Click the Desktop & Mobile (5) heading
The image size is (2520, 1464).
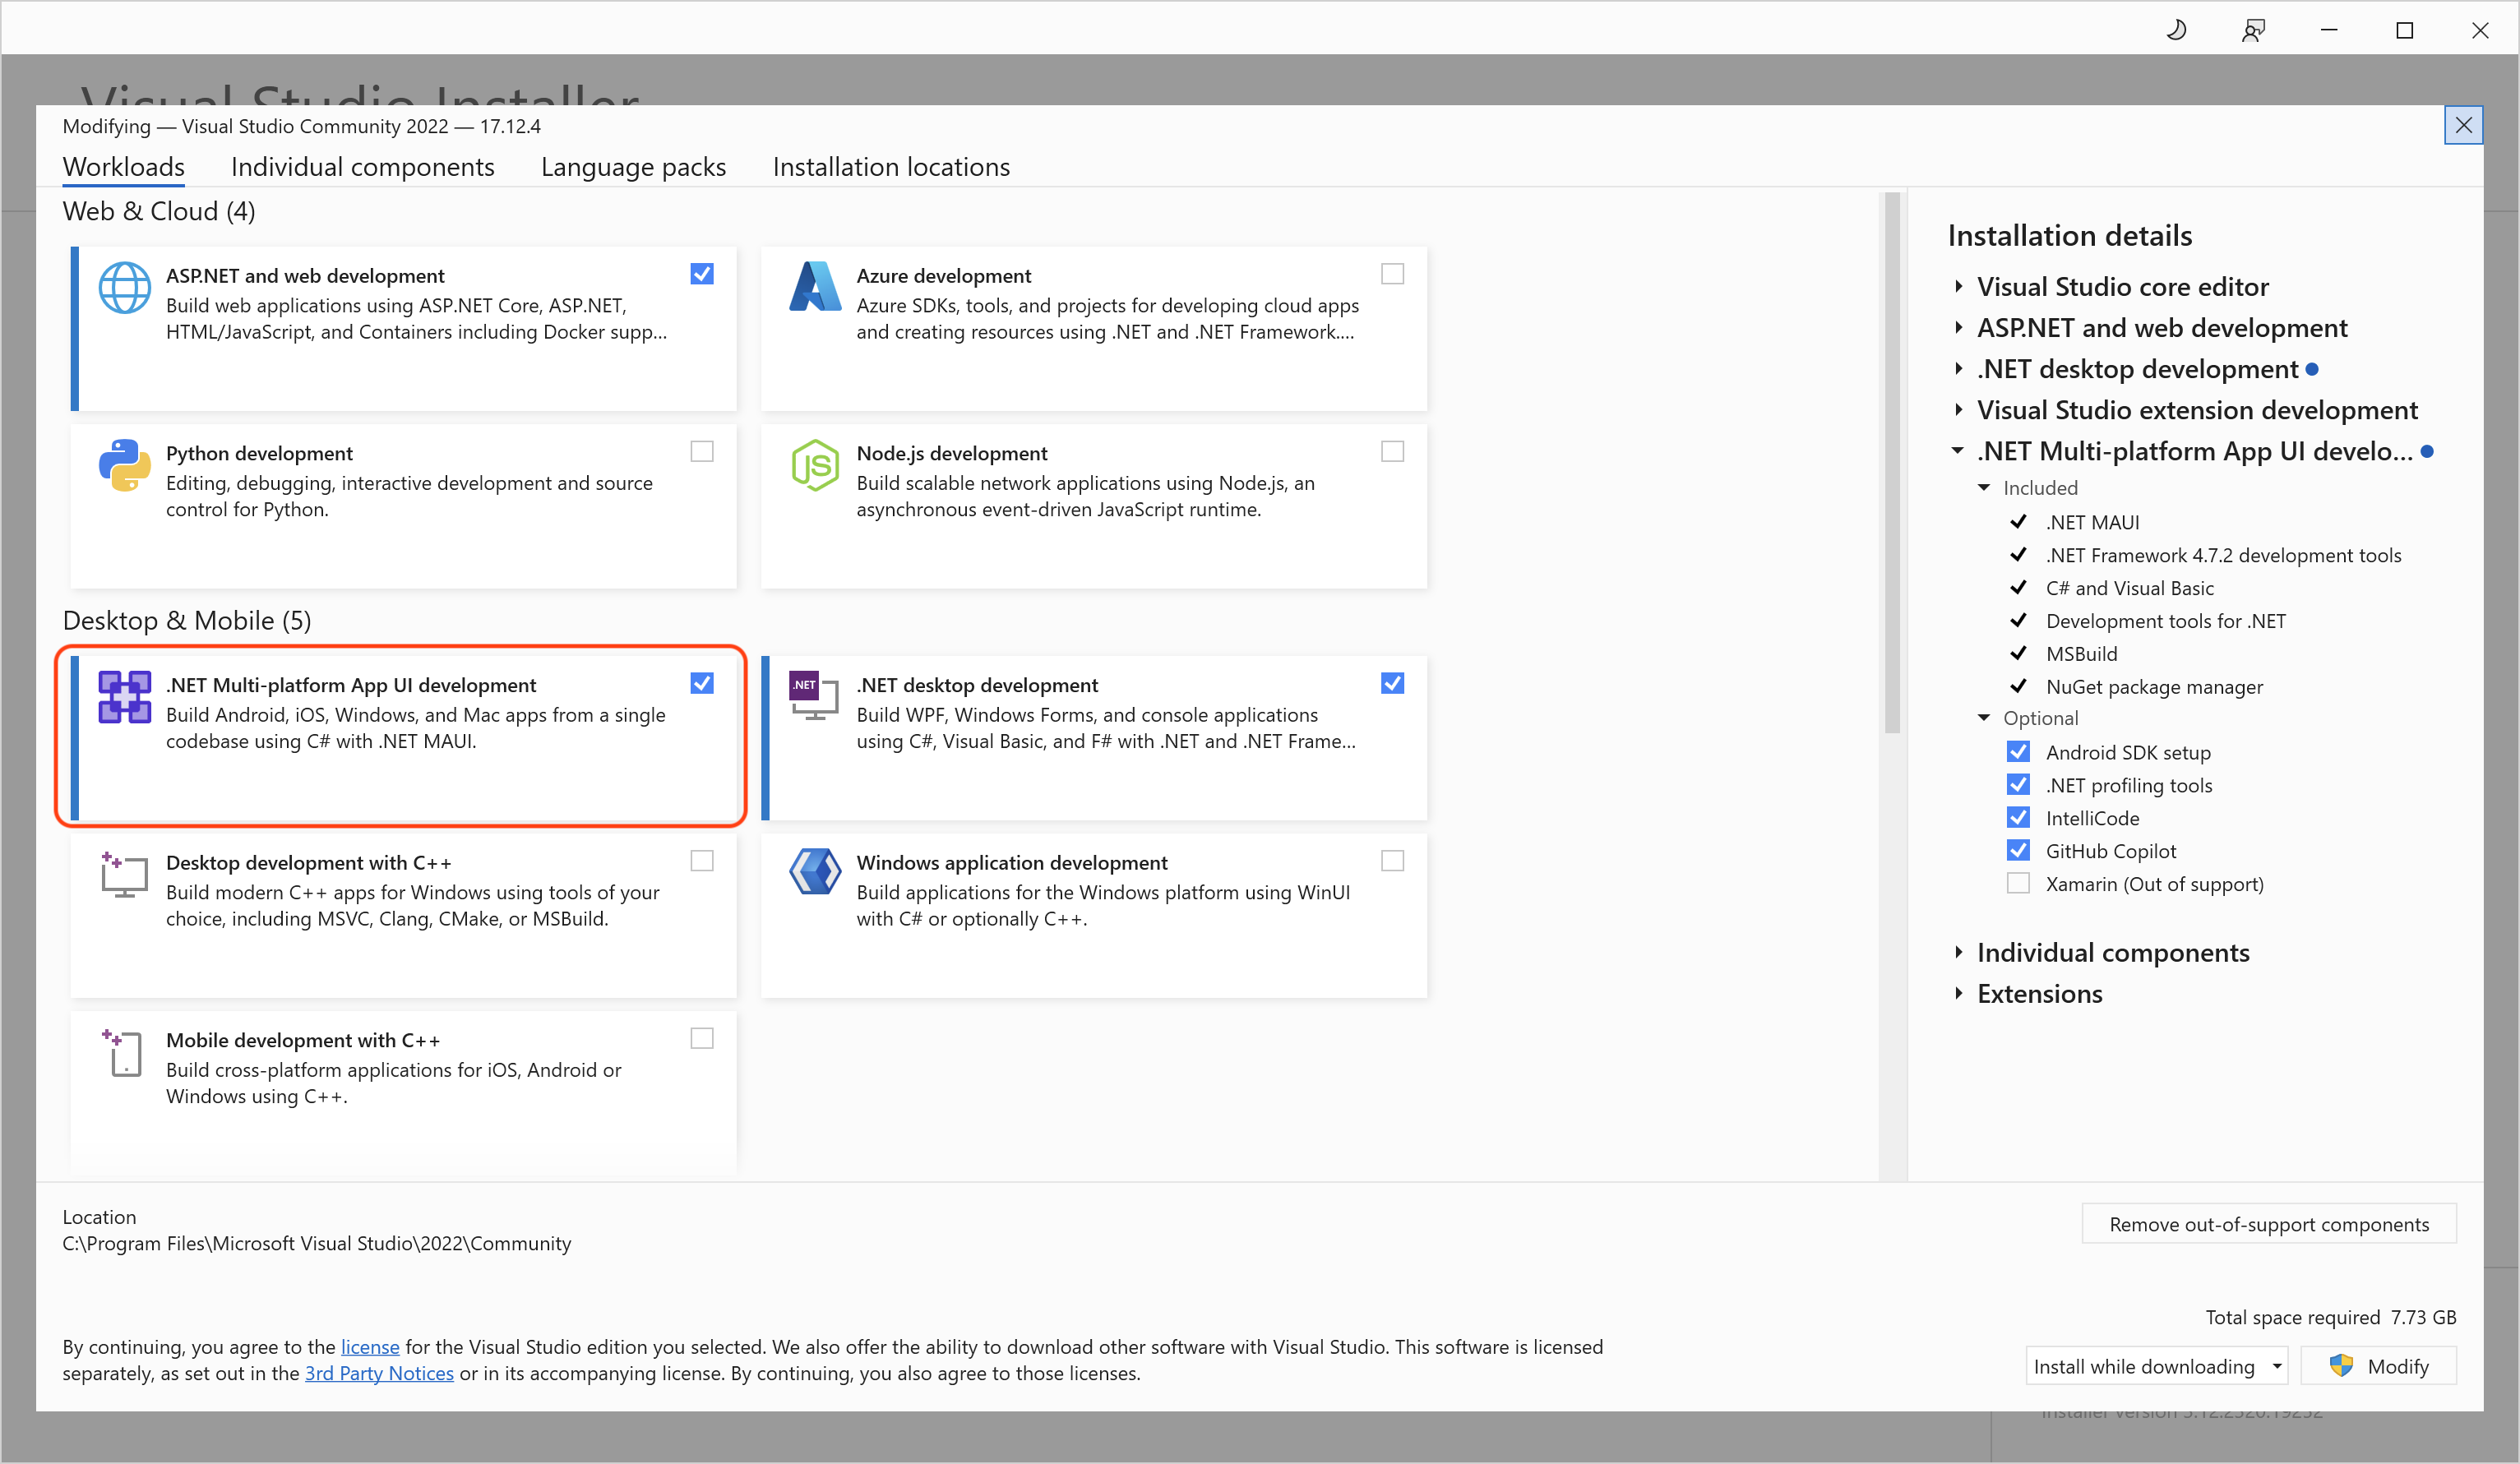click(x=187, y=620)
